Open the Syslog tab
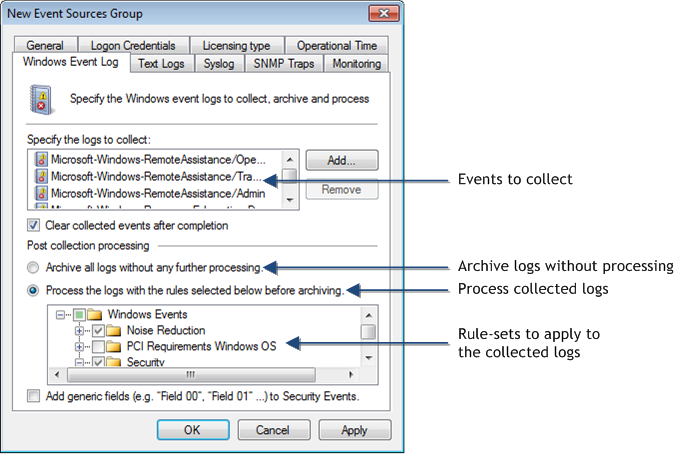The image size is (675, 454). pyautogui.click(x=219, y=64)
